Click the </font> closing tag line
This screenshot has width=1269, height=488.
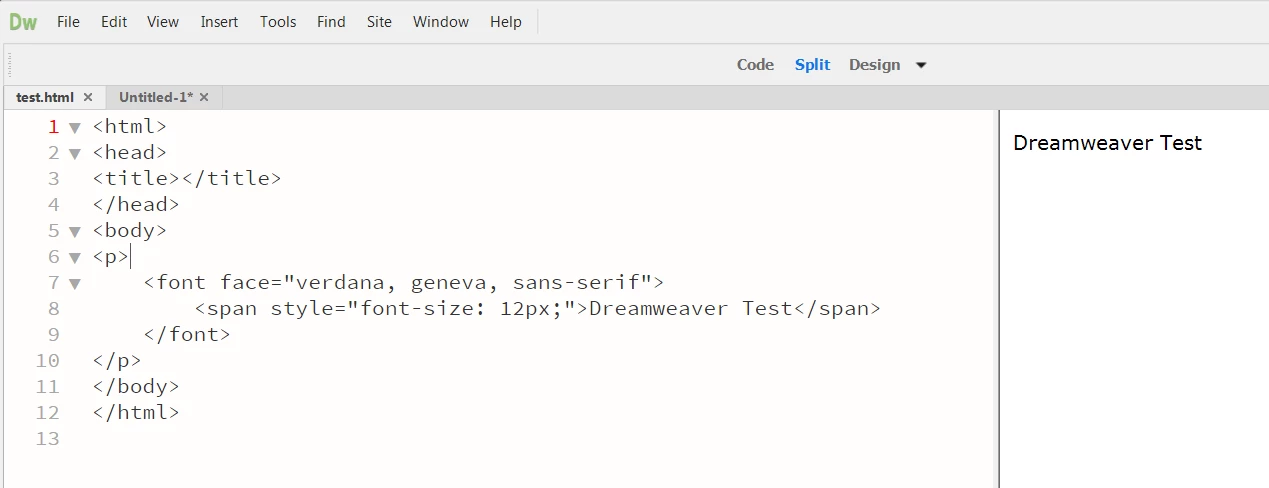tap(187, 335)
